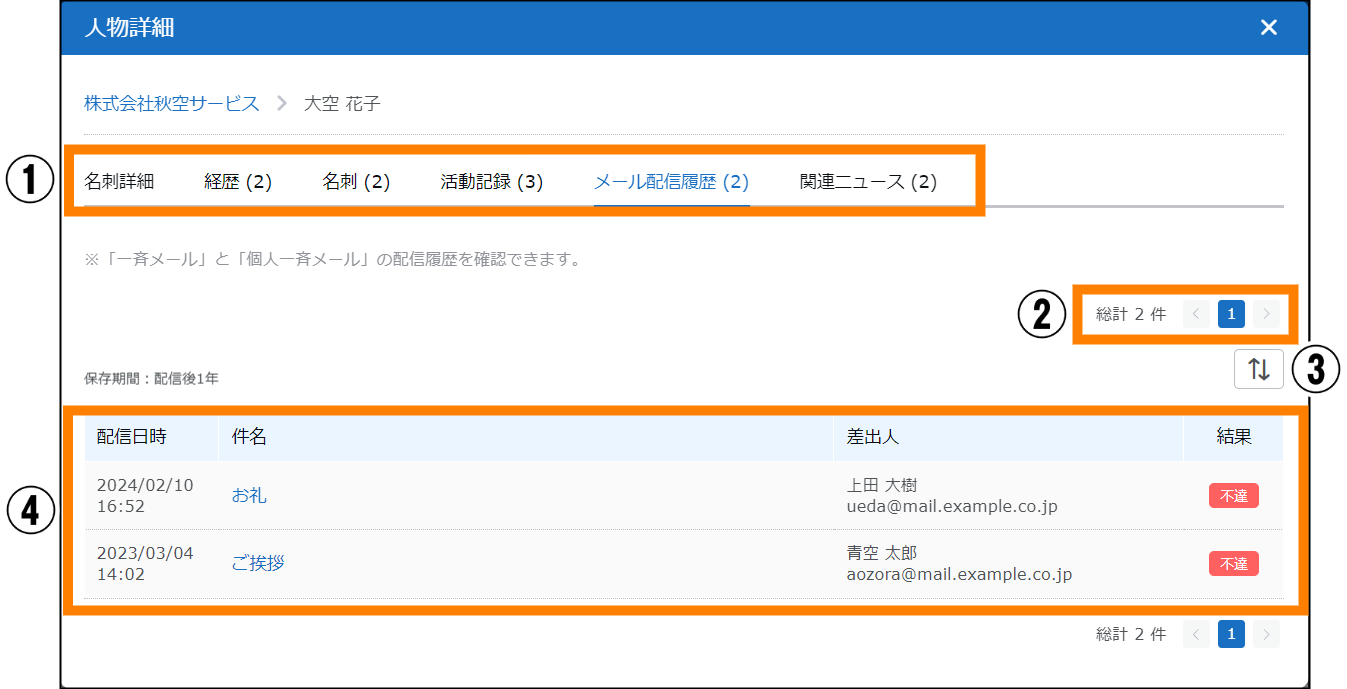The image size is (1347, 689).
Task: Select page 1 in the bottom pagination
Action: coord(1231,634)
